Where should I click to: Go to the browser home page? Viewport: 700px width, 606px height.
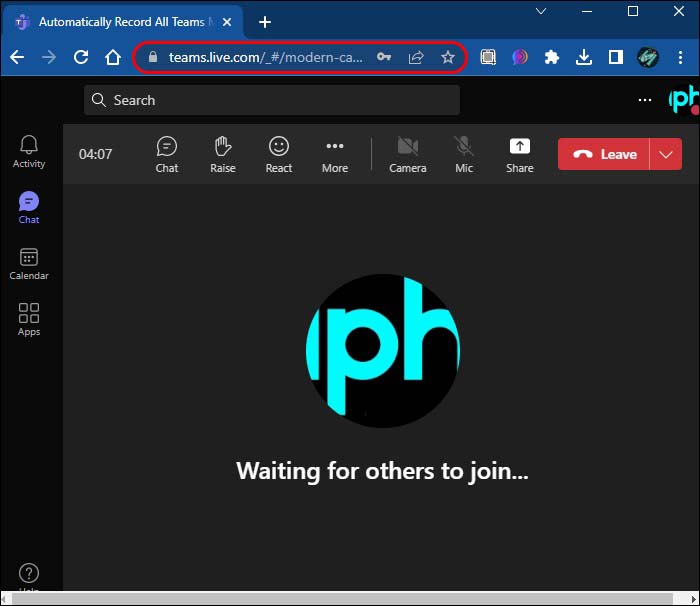pyautogui.click(x=112, y=57)
